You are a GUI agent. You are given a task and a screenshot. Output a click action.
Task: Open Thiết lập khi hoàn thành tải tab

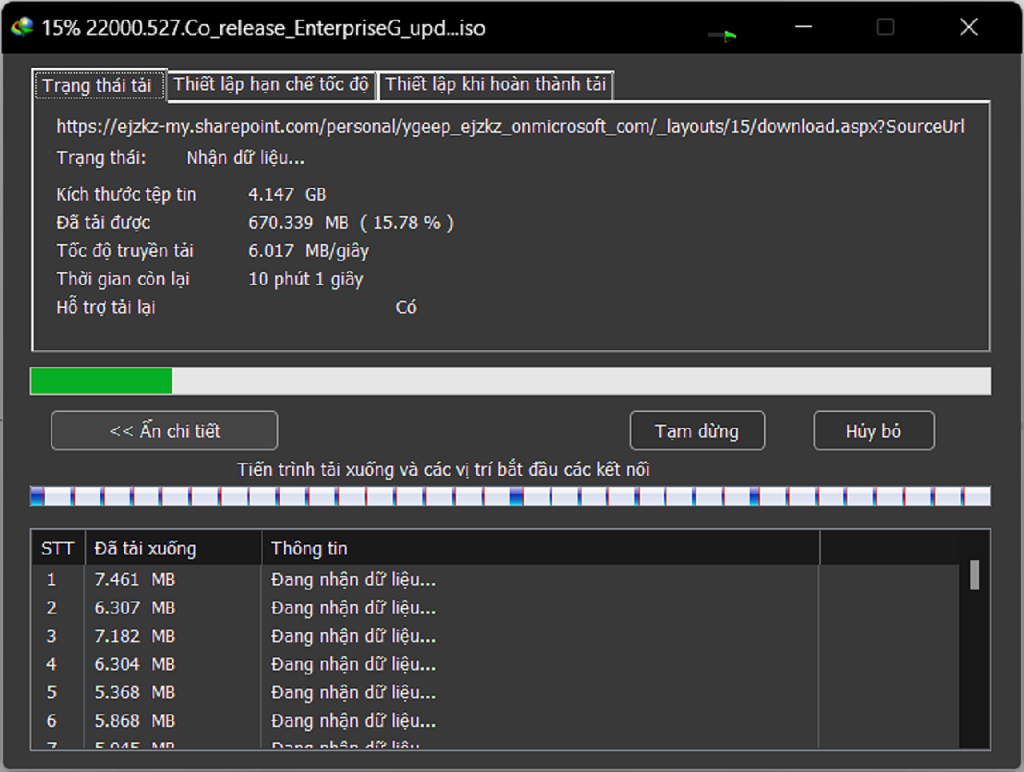coord(496,85)
